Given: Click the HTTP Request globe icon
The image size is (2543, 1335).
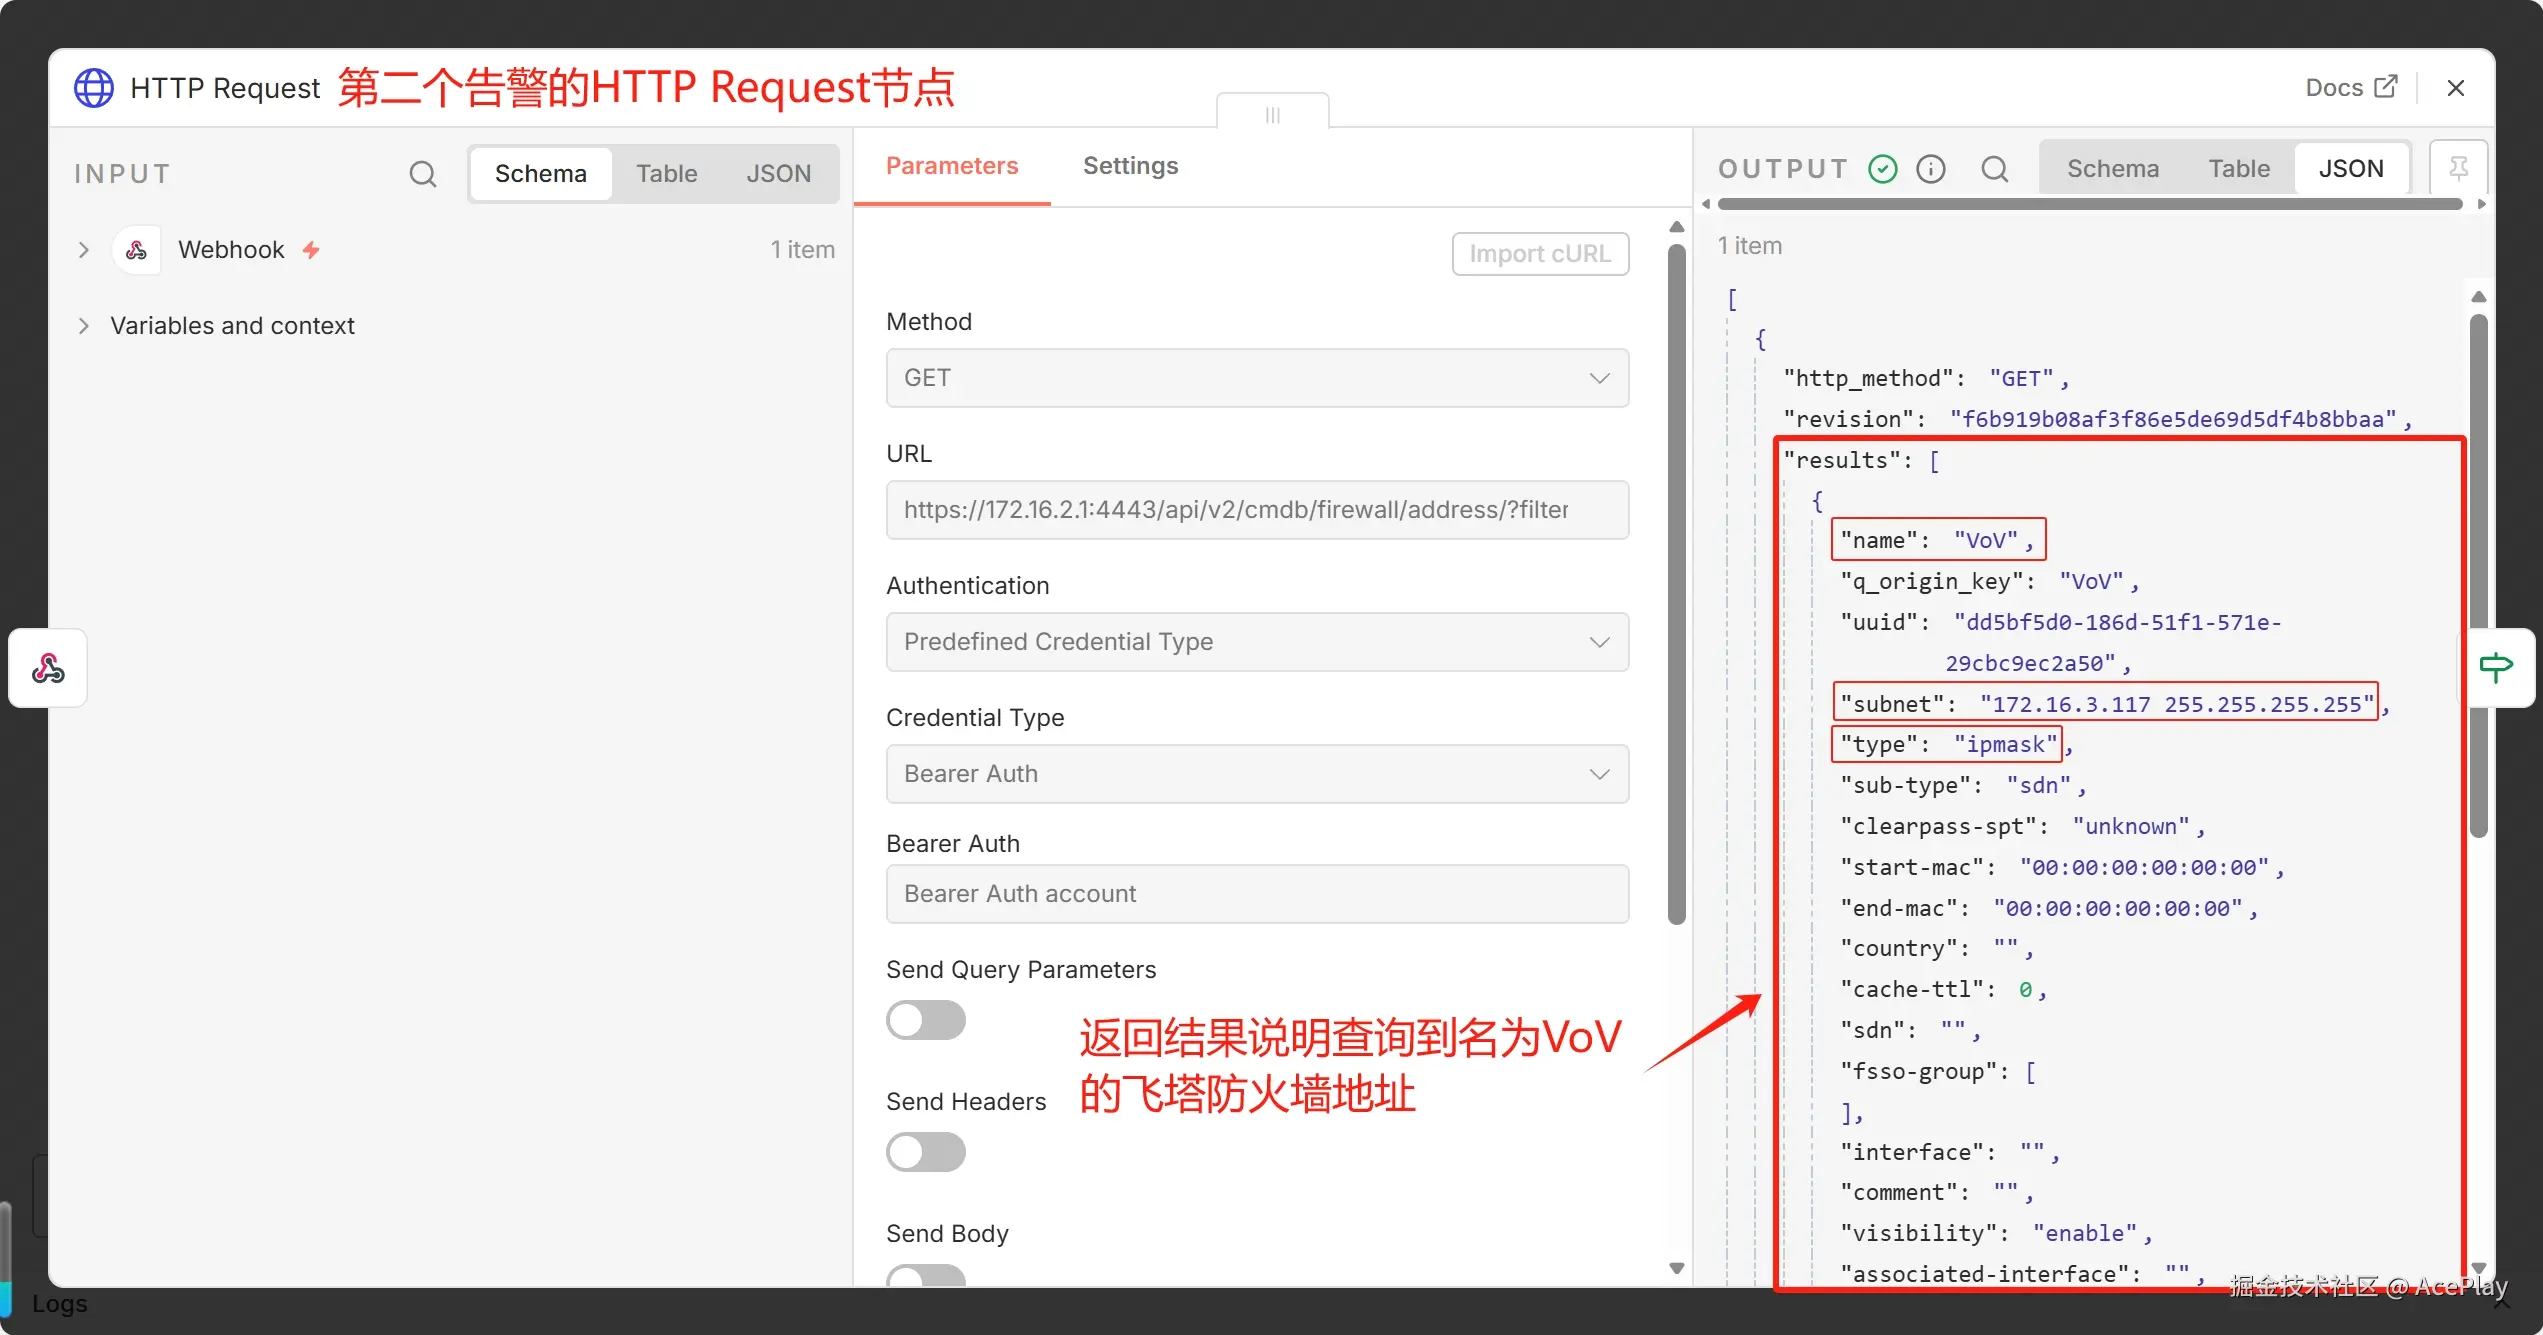Looking at the screenshot, I should (93, 87).
